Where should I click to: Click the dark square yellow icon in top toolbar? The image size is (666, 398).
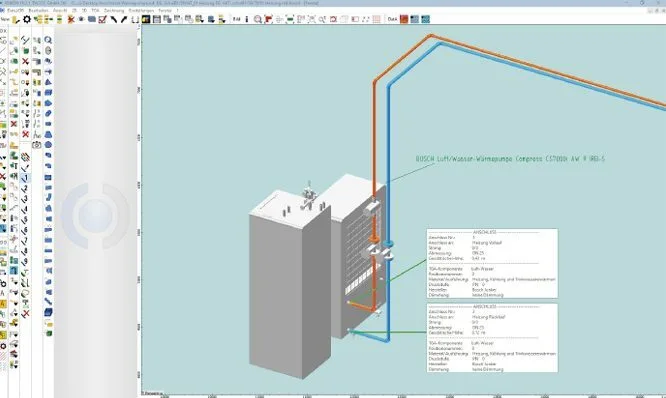click(x=146, y=19)
